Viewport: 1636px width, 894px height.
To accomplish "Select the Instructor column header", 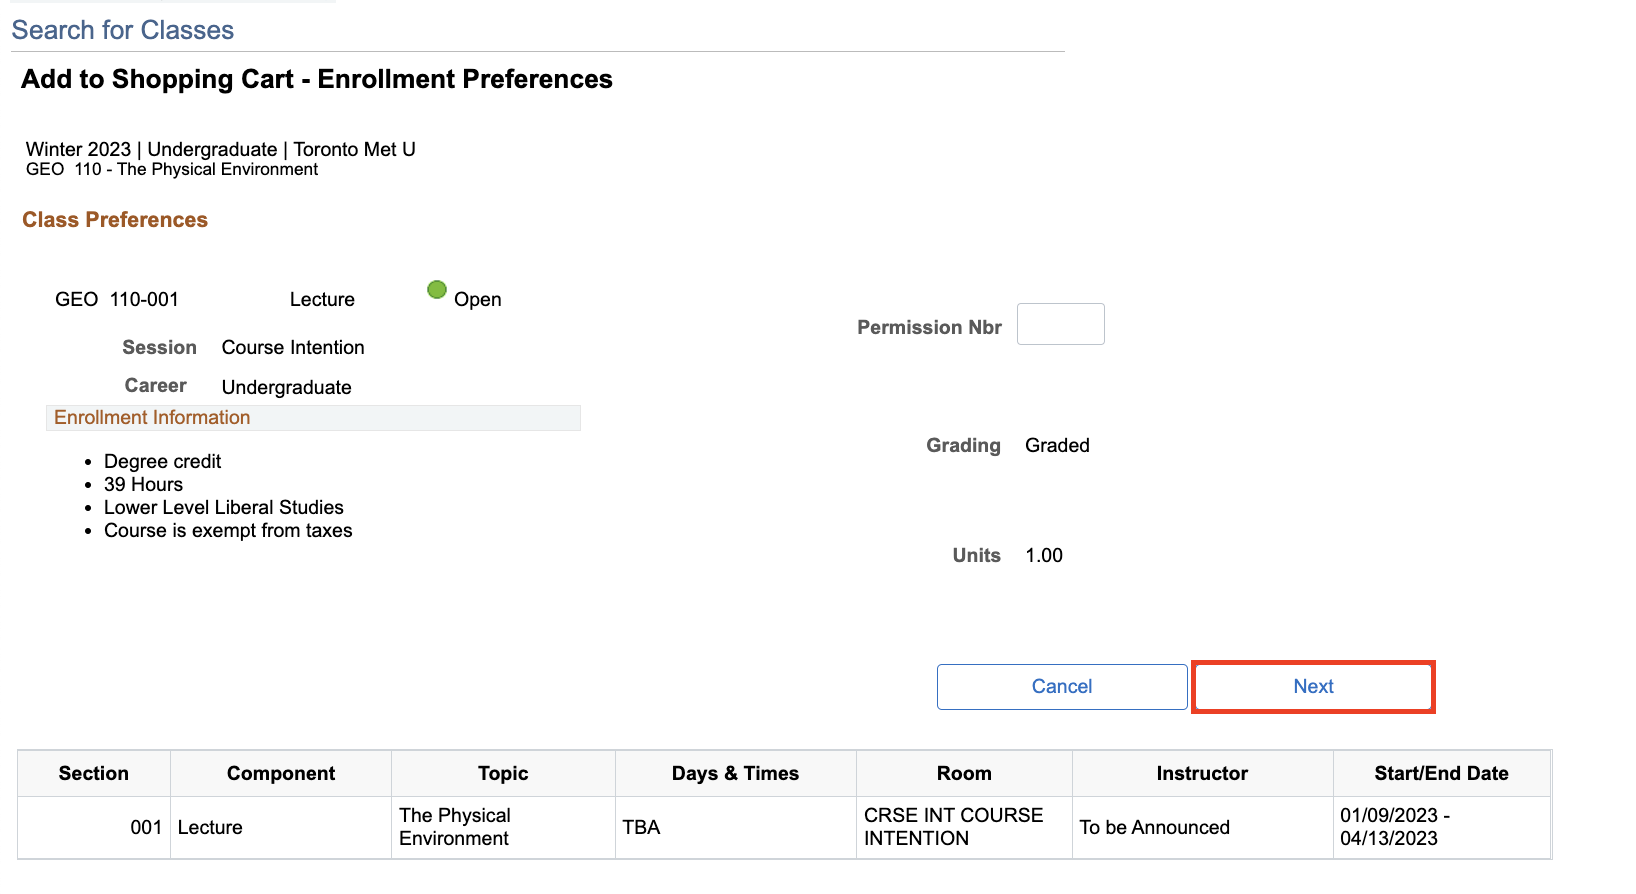I will pyautogui.click(x=1202, y=773).
